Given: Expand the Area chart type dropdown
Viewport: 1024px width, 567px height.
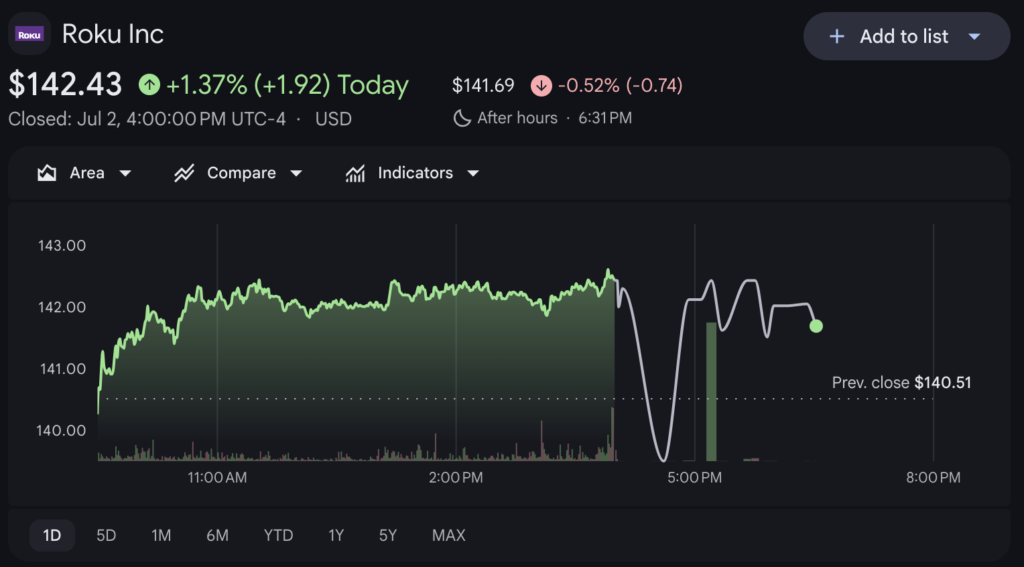Looking at the screenshot, I should pyautogui.click(x=125, y=173).
